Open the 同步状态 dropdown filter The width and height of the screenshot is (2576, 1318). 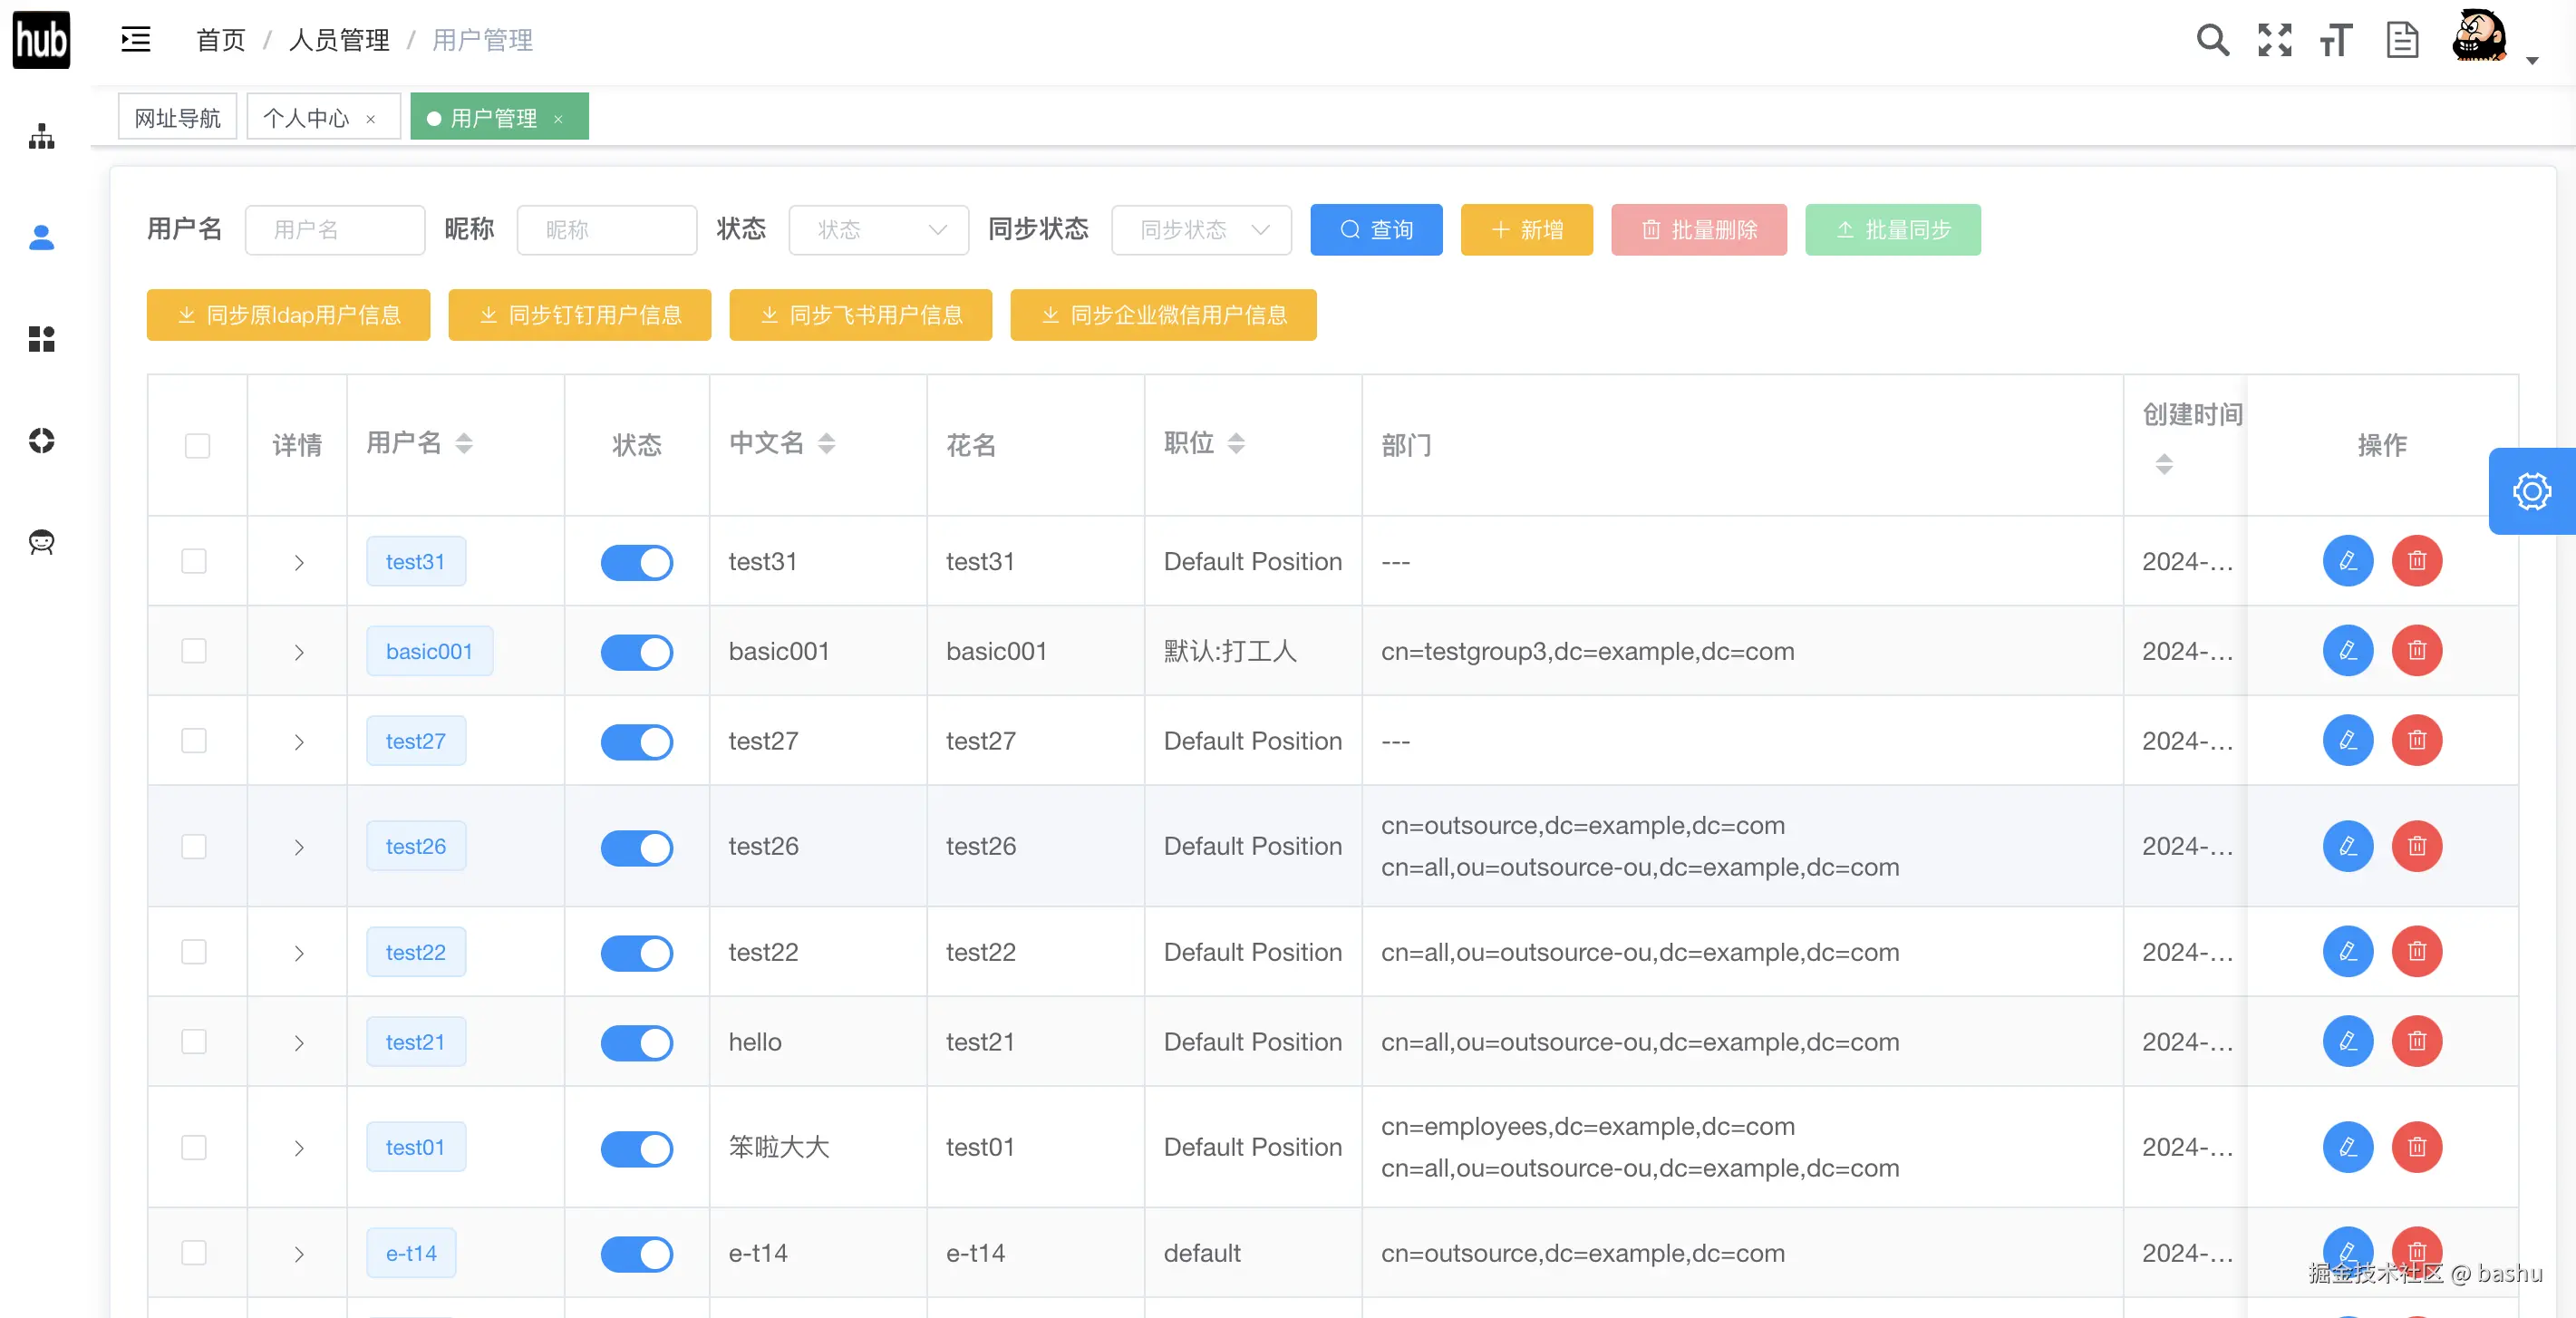coord(1201,230)
